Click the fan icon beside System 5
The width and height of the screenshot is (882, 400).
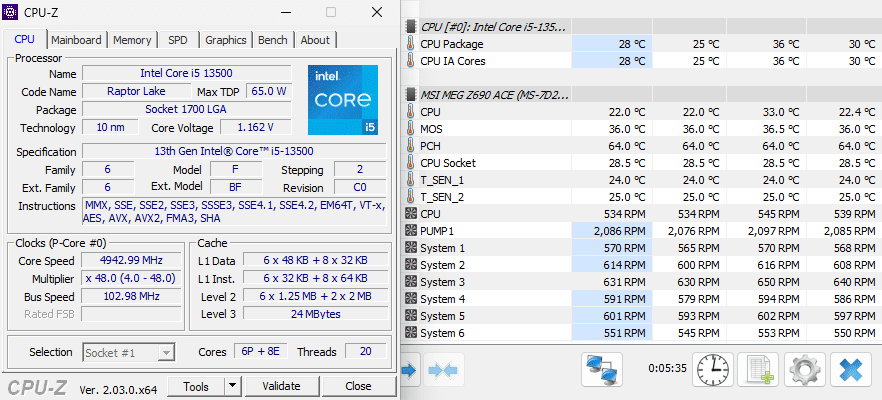coord(411,316)
